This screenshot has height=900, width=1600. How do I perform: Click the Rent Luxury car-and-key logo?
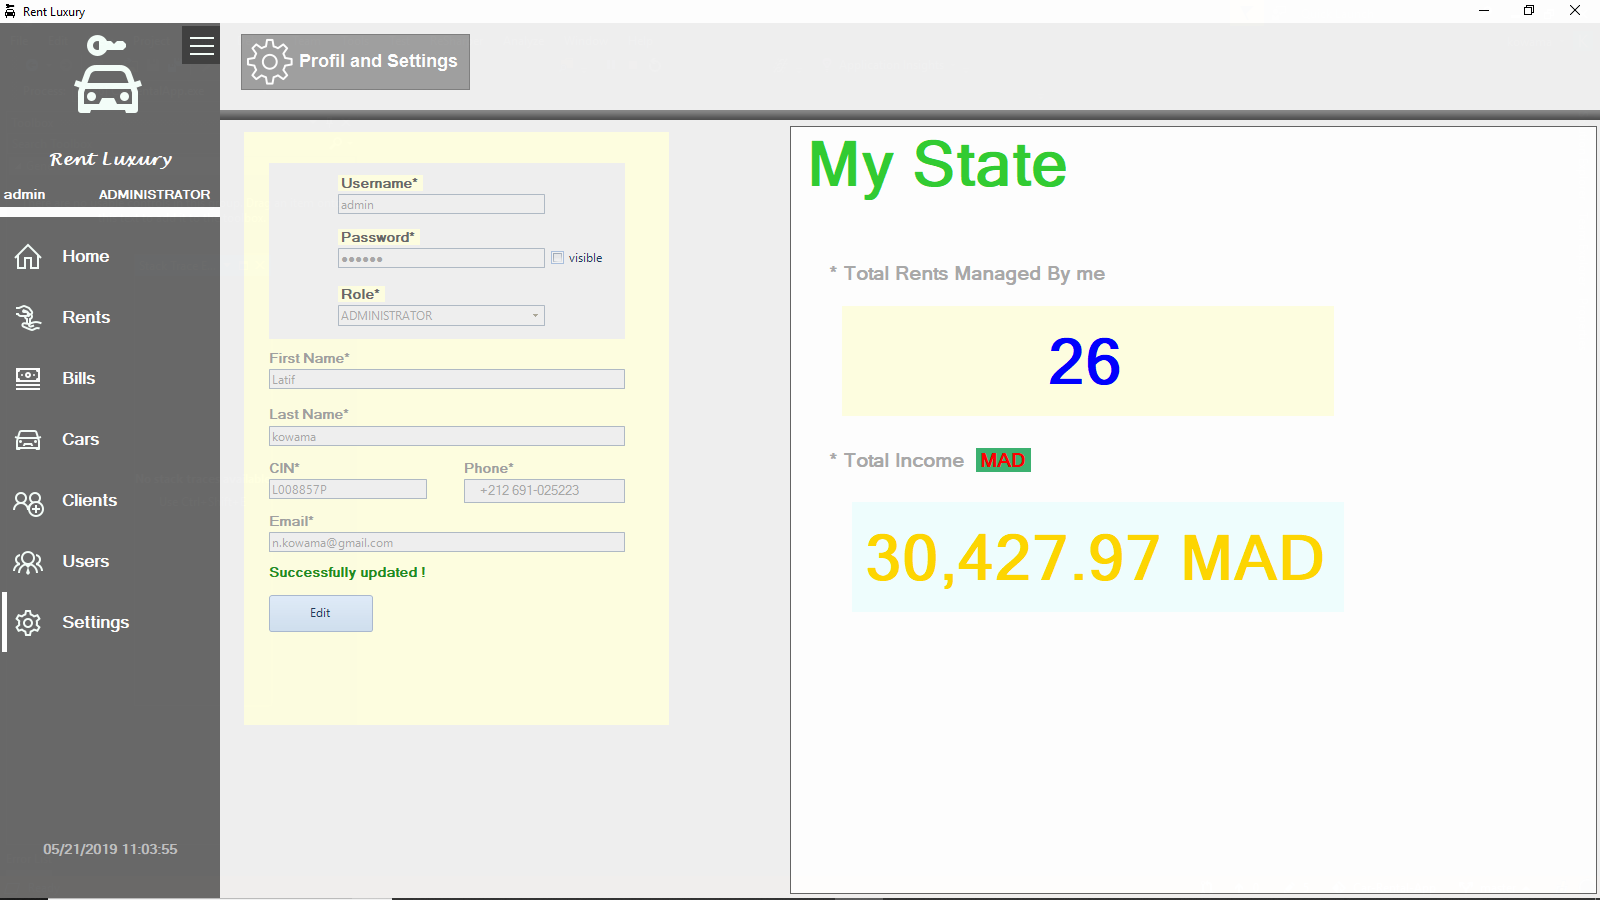coord(108,74)
